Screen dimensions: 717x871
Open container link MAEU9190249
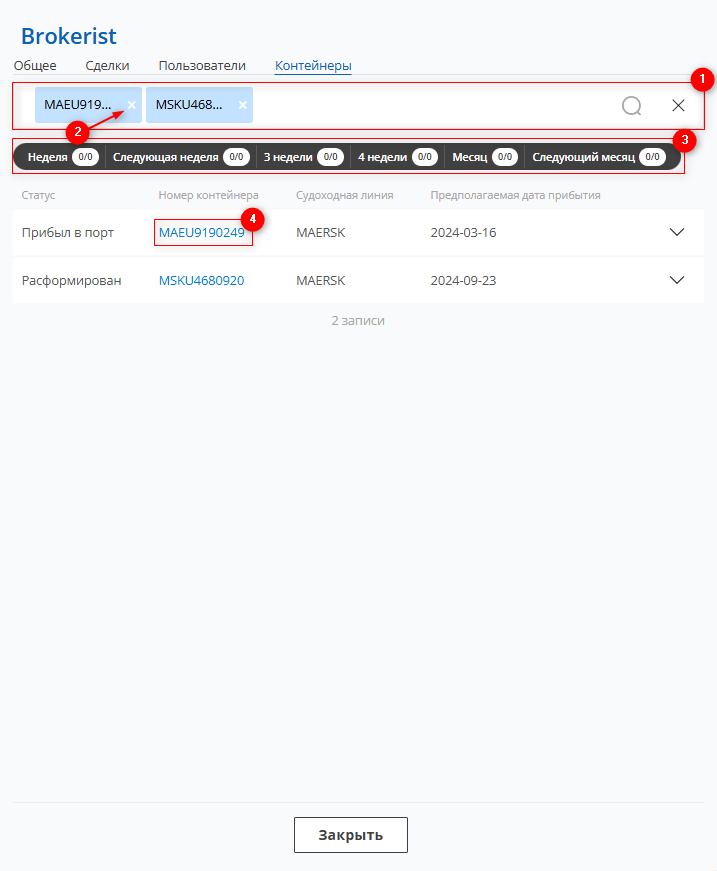tap(202, 233)
